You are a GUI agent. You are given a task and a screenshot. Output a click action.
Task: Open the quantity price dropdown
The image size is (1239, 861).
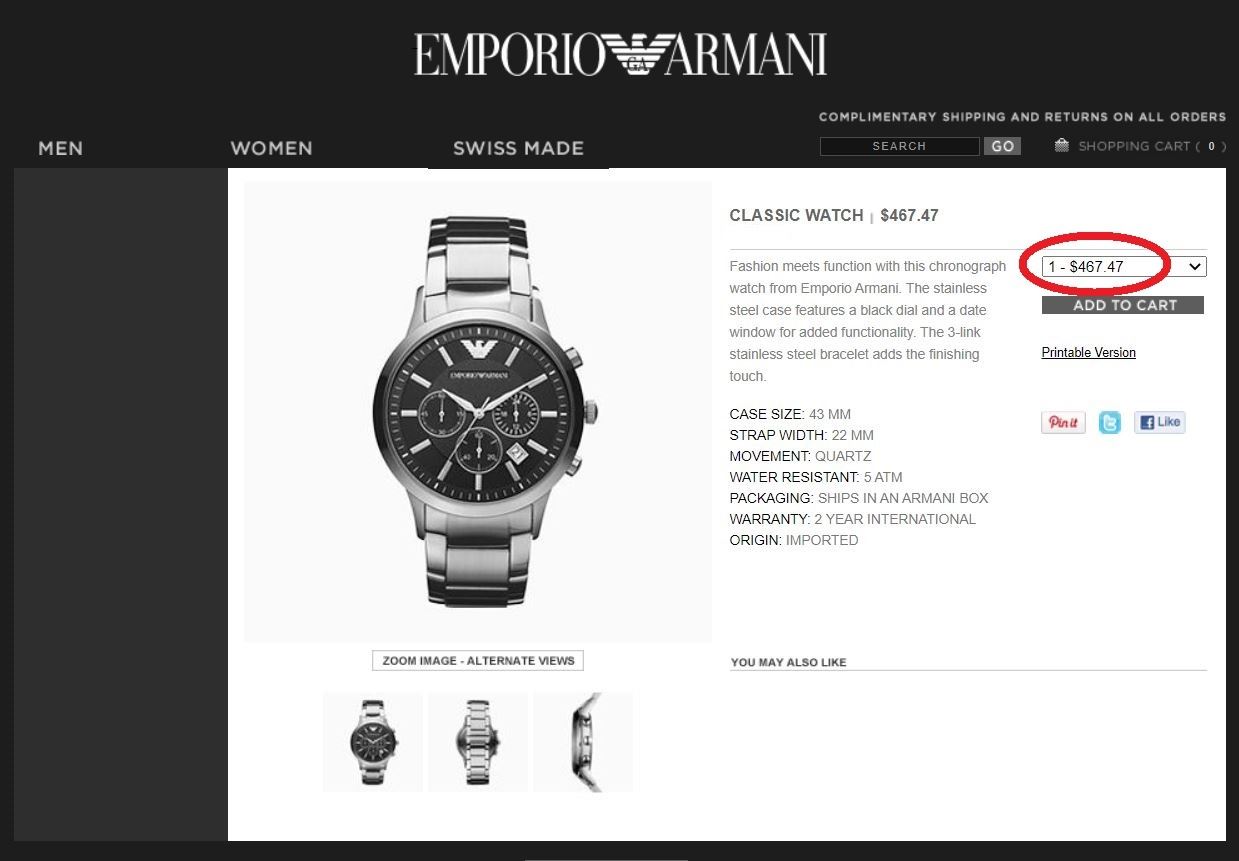click(x=1124, y=267)
